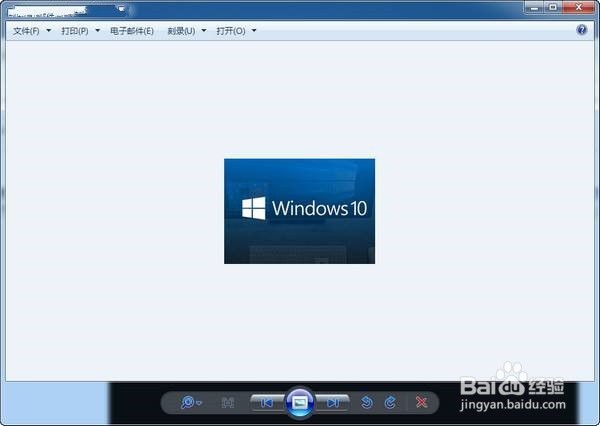Image resolution: width=600 pixels, height=426 pixels.
Task: Open the 打印(P) menu
Action: 75,31
